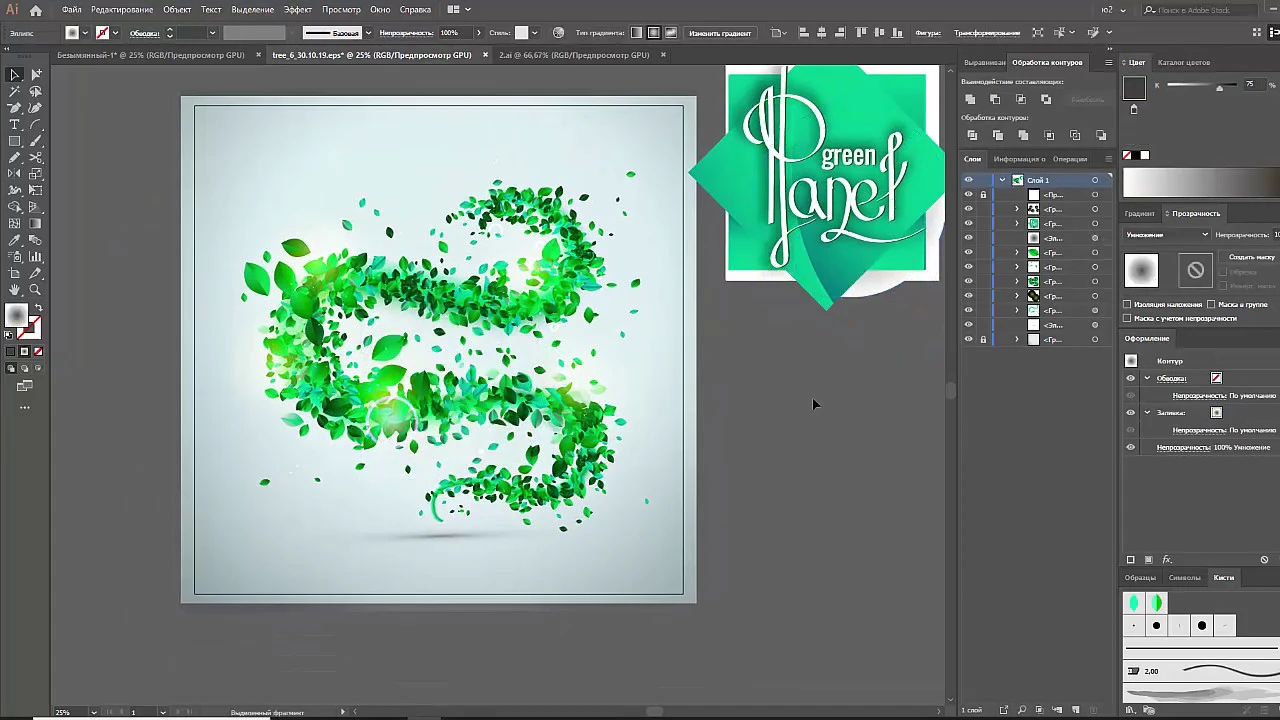Choose the Hand tool
Image resolution: width=1280 pixels, height=720 pixels.
[x=14, y=290]
